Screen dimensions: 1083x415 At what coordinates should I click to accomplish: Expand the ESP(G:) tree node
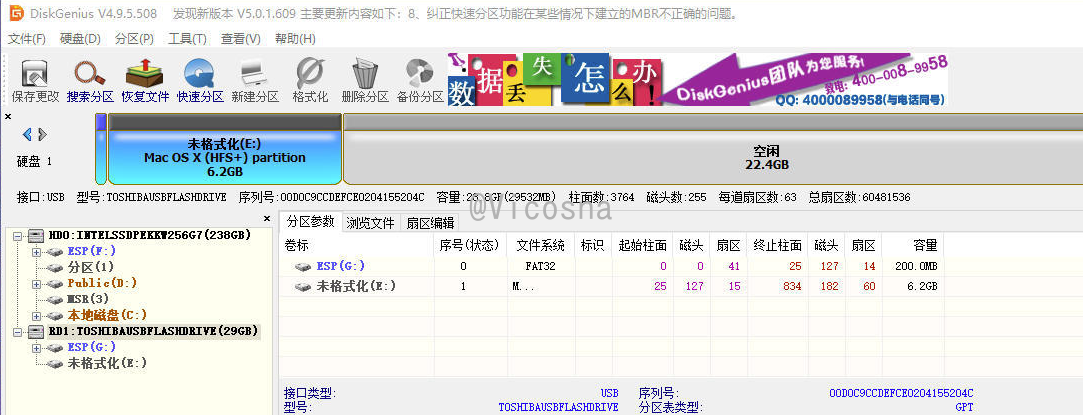(x=37, y=347)
